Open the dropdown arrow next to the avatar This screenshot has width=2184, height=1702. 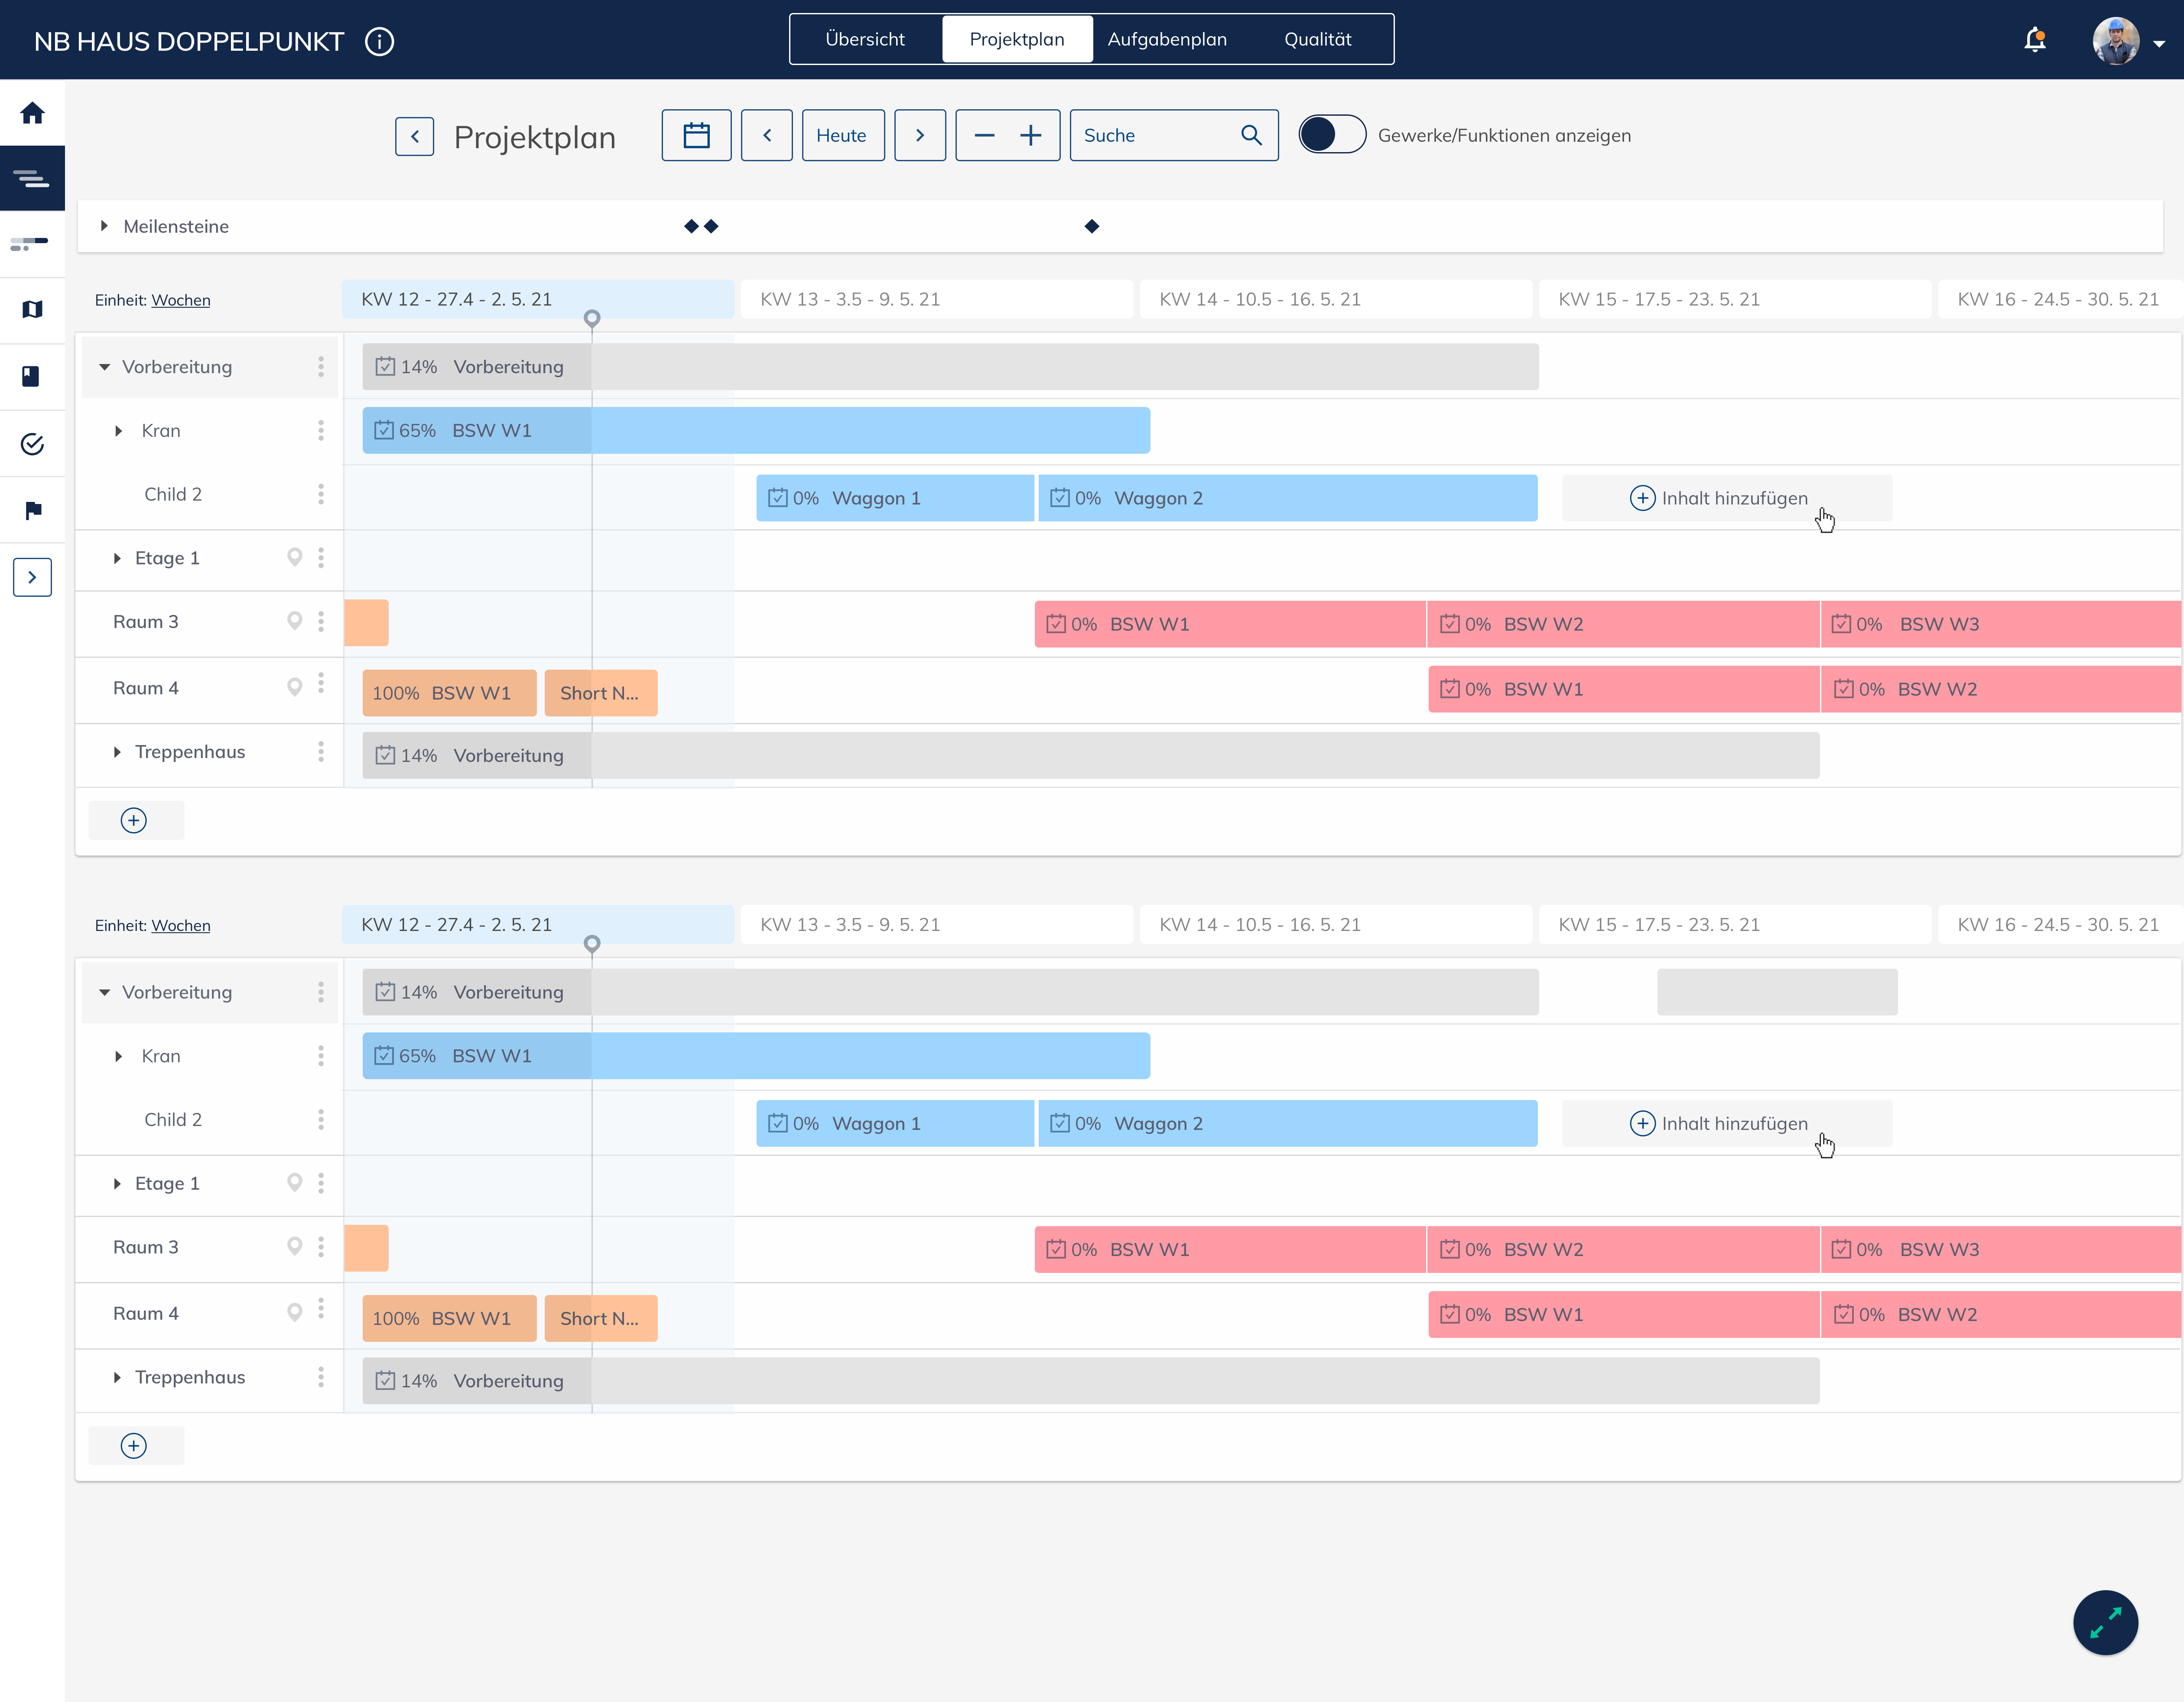pyautogui.click(x=2159, y=44)
